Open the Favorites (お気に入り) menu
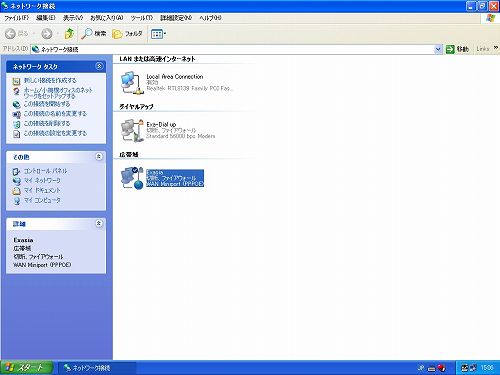 (107, 18)
